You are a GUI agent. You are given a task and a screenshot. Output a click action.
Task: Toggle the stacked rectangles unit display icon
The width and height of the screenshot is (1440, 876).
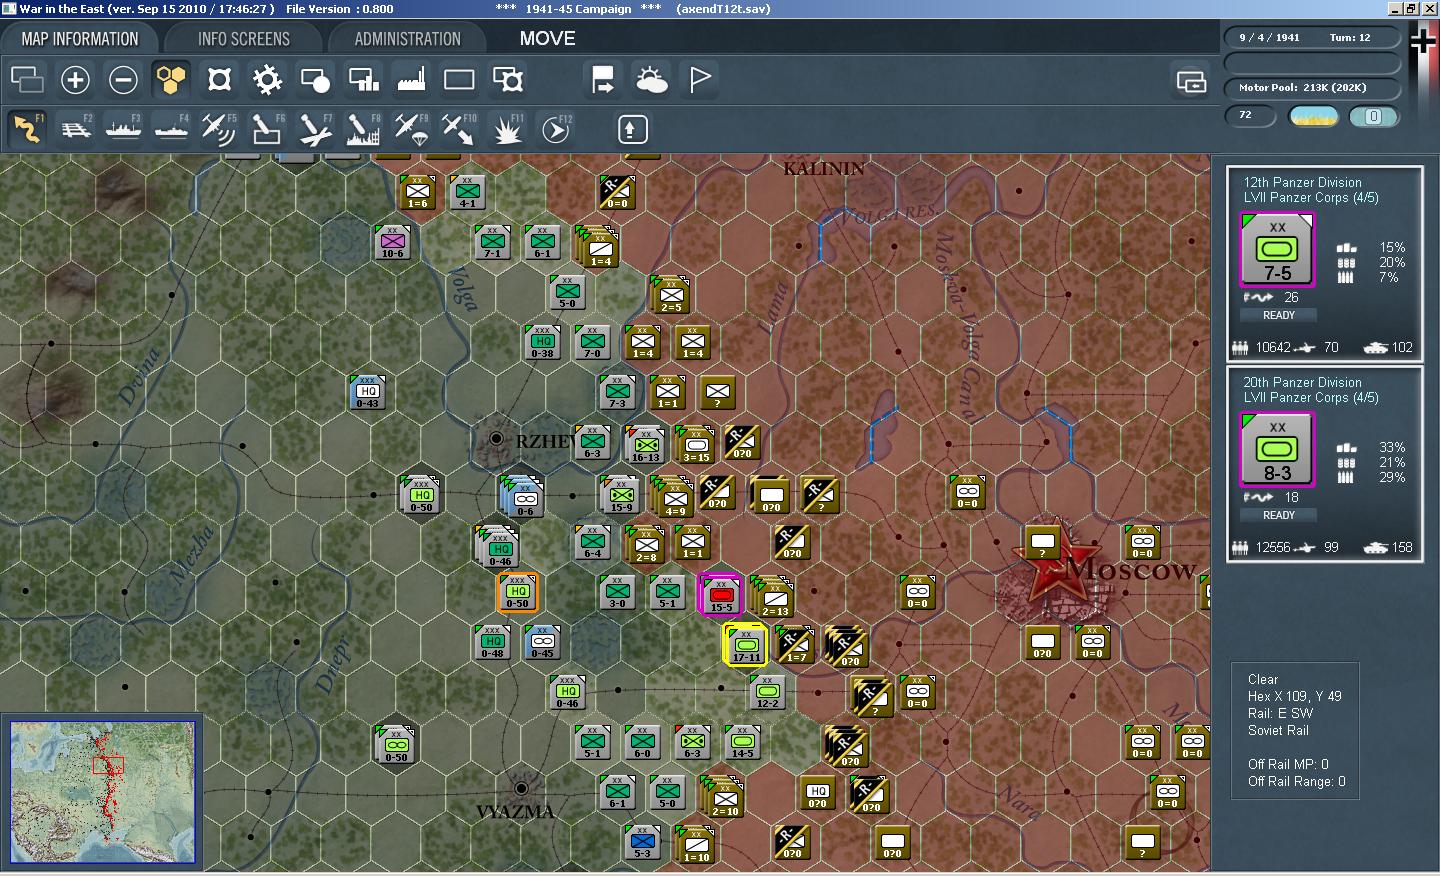pyautogui.click(x=27, y=80)
